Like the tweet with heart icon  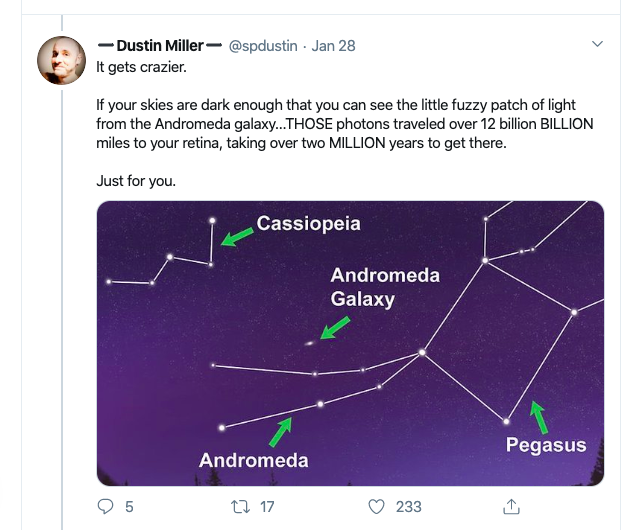coord(376,507)
